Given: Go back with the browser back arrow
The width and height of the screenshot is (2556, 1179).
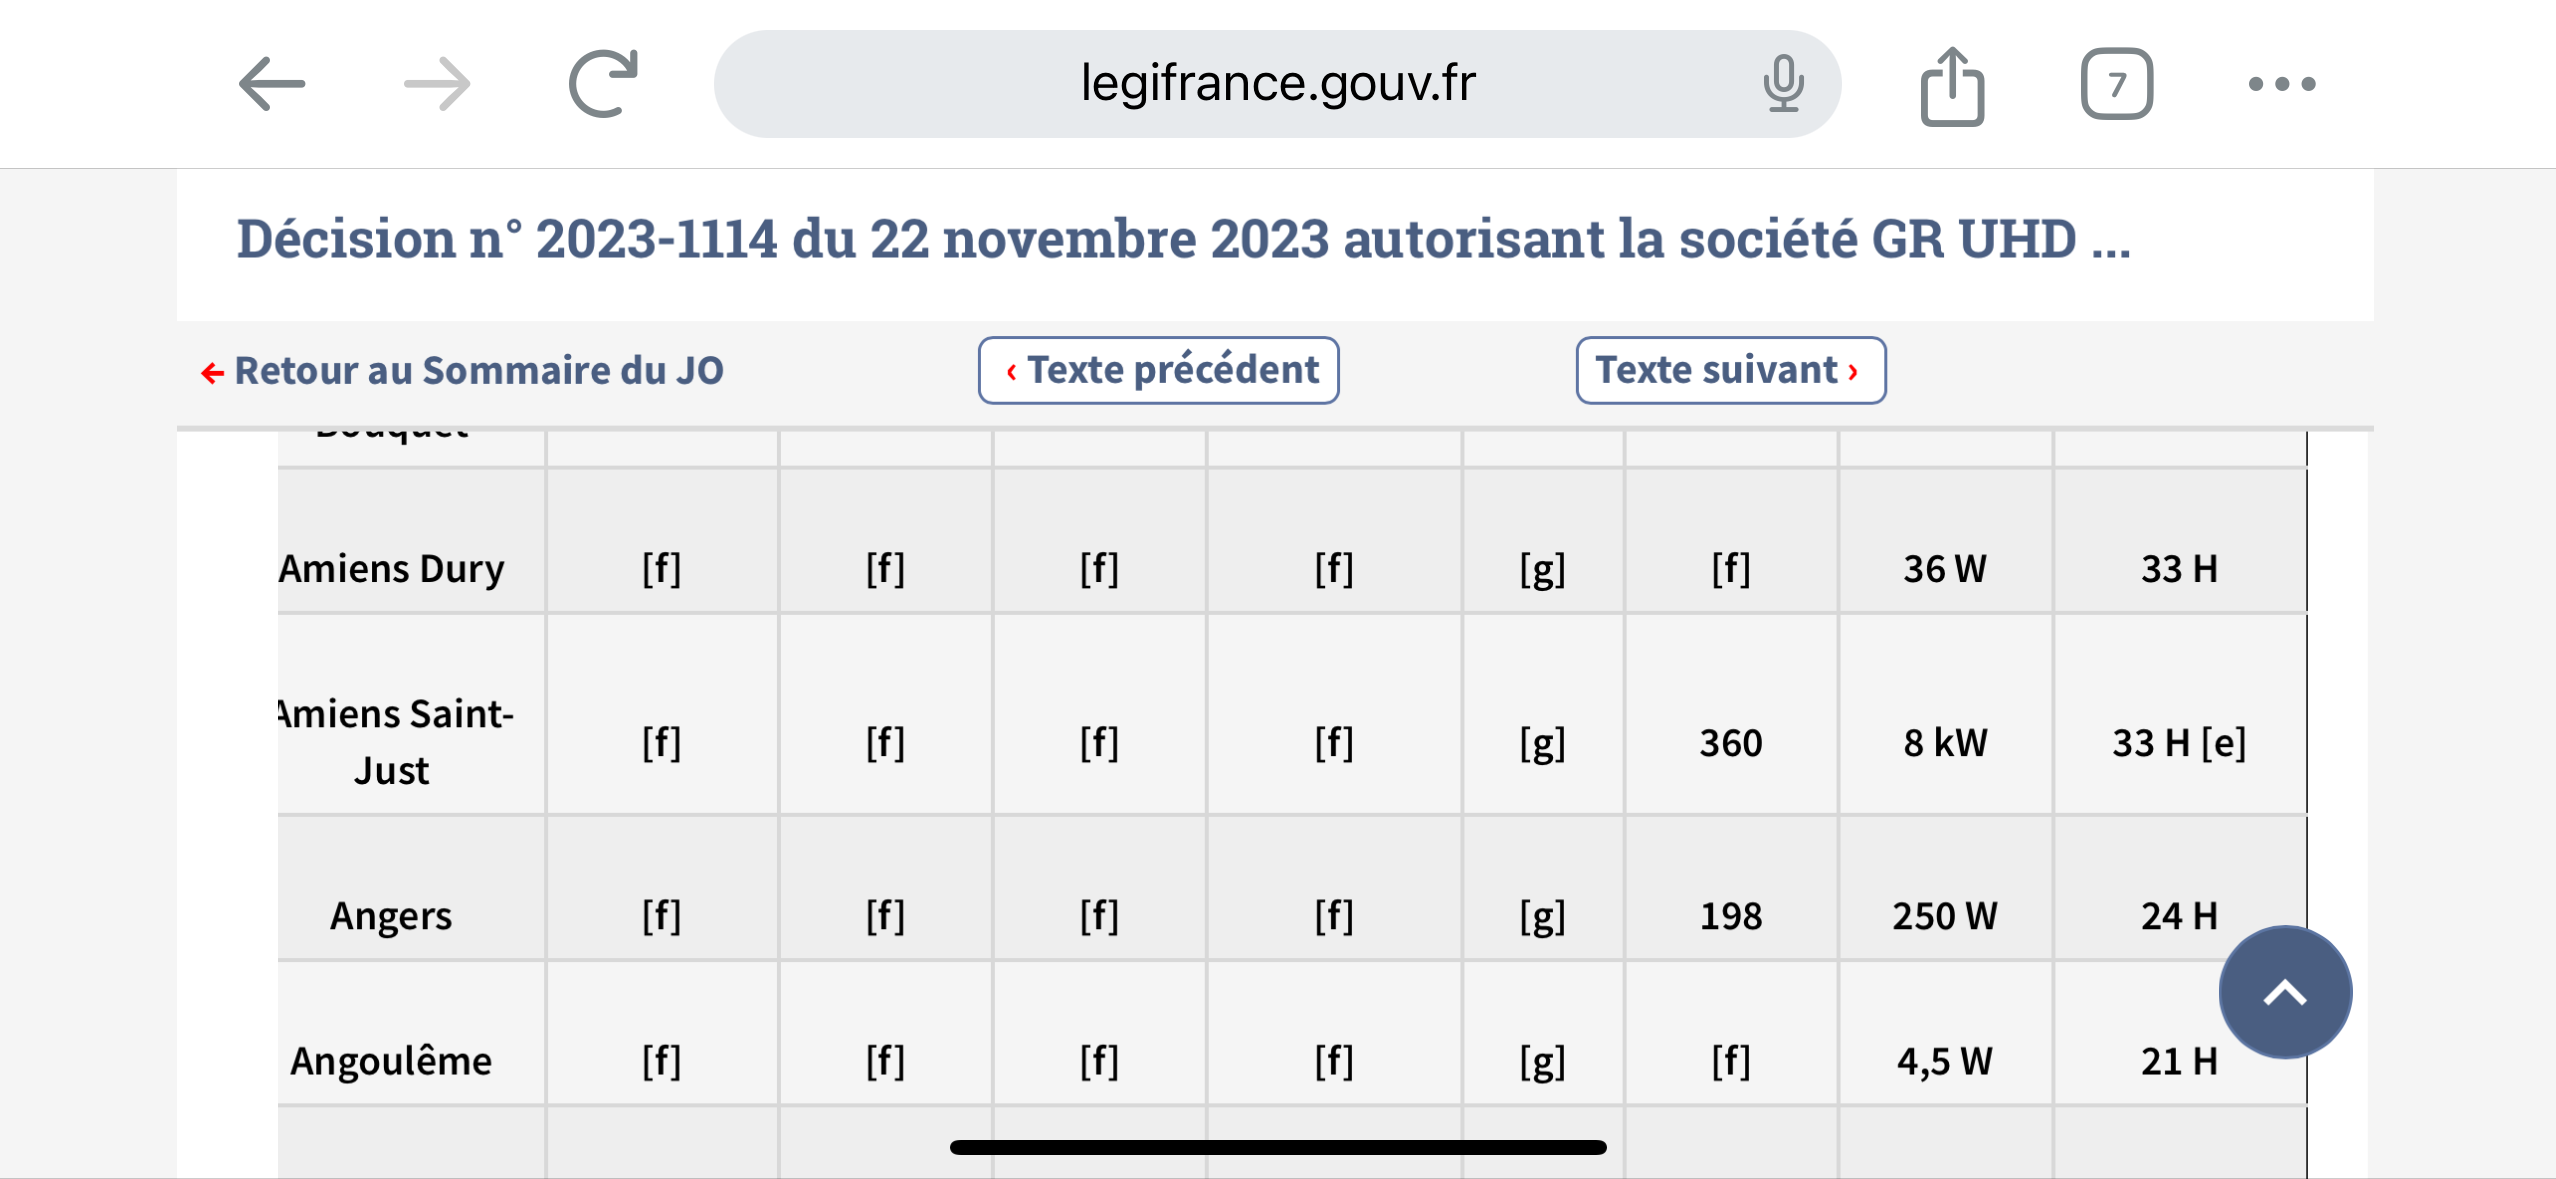Looking at the screenshot, I should tap(272, 84).
